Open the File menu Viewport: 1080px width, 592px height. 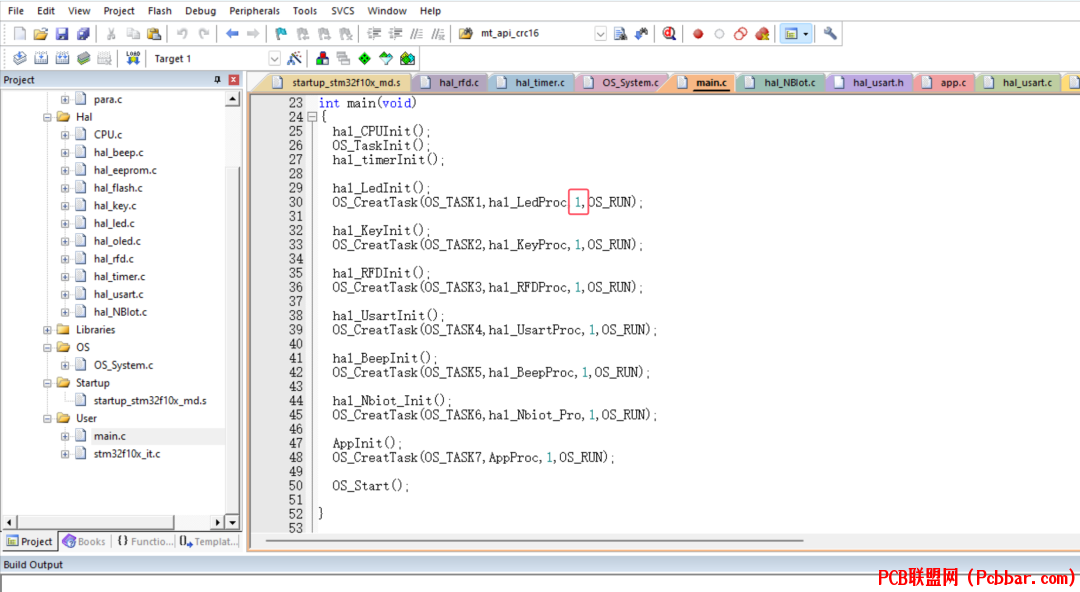(16, 11)
